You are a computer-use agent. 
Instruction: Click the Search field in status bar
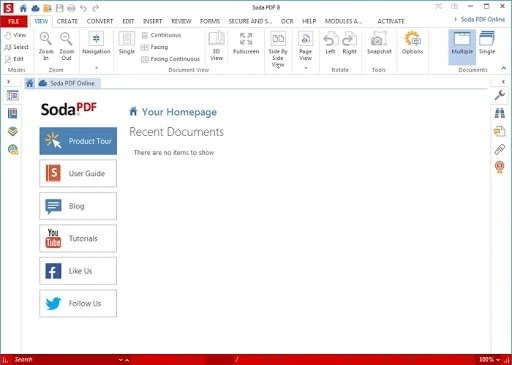[x=65, y=360]
